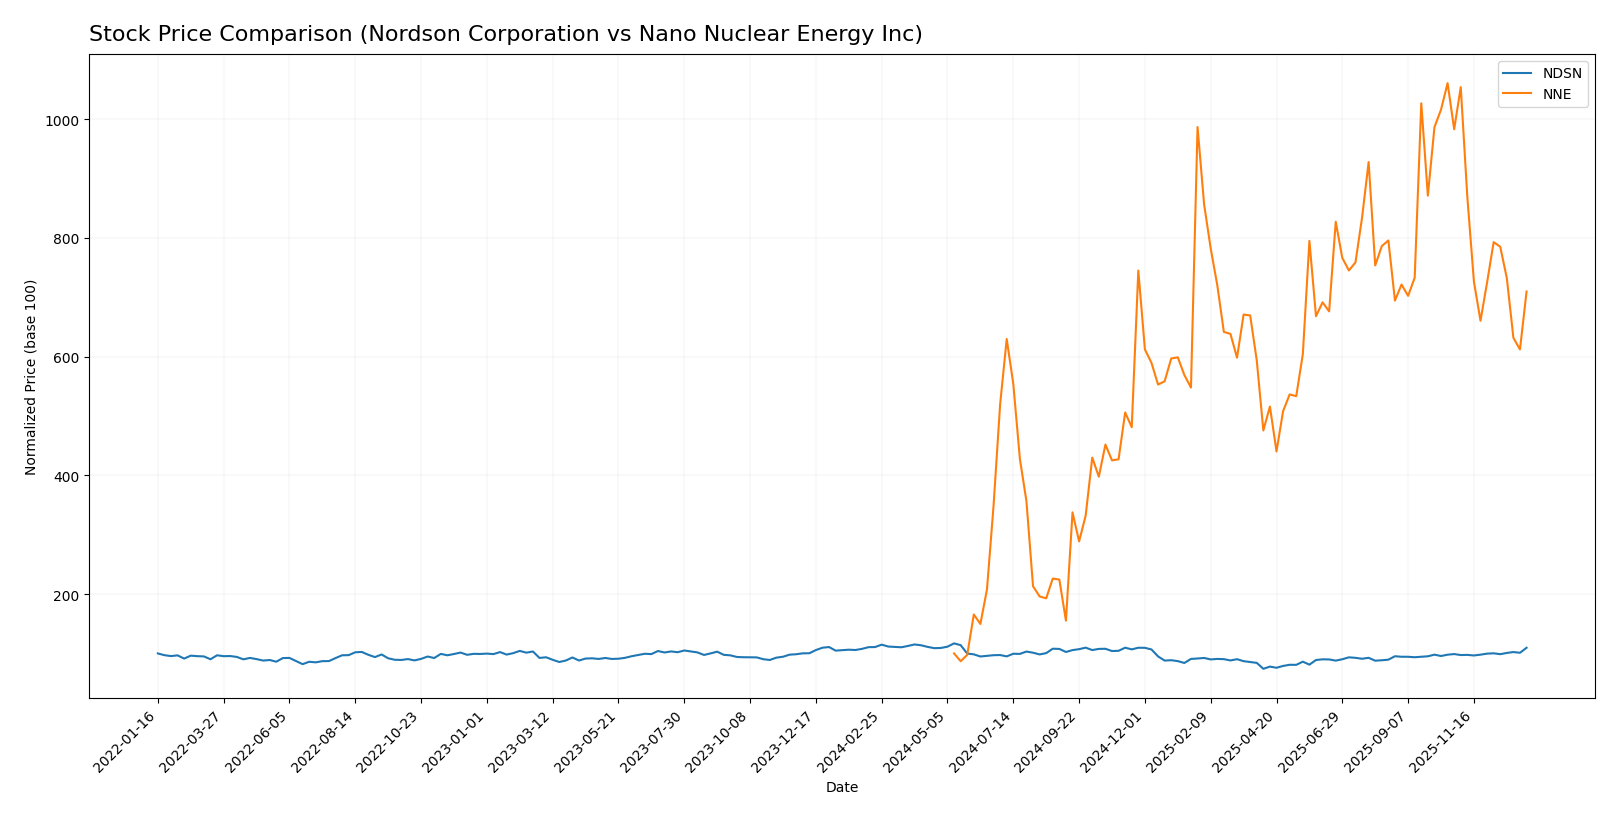Click the NNE peak near 630 in July 2024
The image size is (1619, 819).
[1006, 339]
